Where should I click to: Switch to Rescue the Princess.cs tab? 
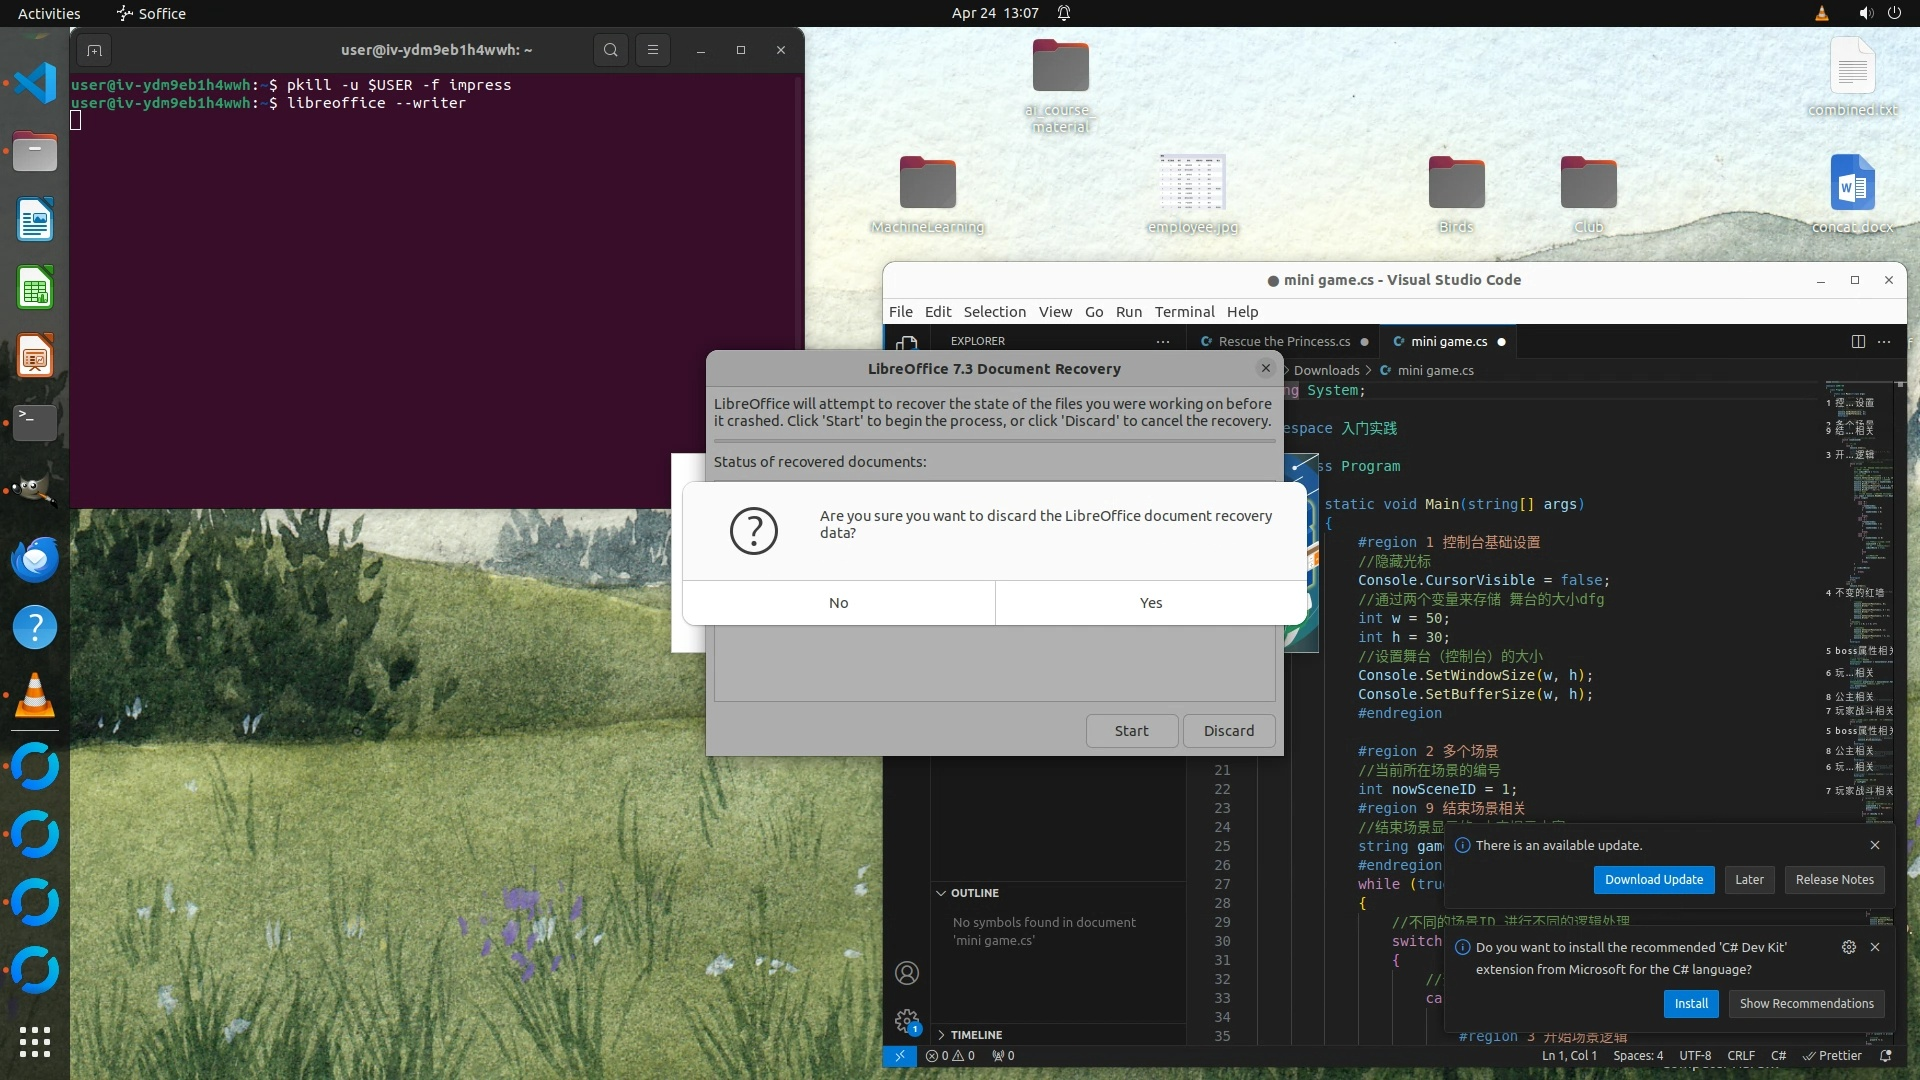pos(1283,341)
